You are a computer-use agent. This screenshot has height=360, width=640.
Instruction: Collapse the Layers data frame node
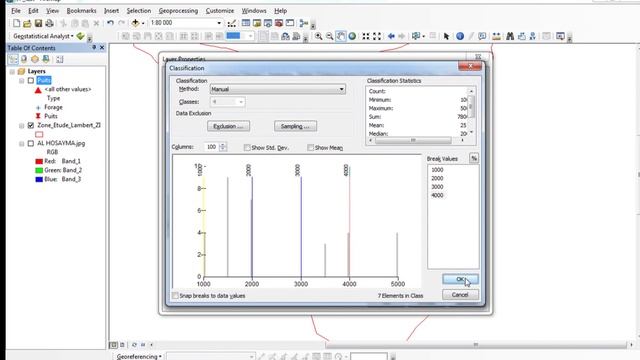[12, 71]
